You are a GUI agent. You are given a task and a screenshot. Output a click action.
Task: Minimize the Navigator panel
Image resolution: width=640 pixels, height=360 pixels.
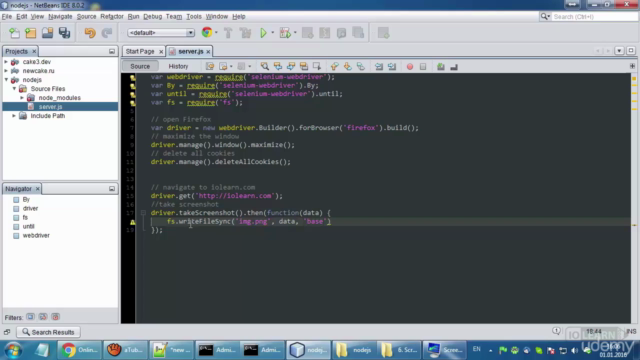[x=112, y=189]
